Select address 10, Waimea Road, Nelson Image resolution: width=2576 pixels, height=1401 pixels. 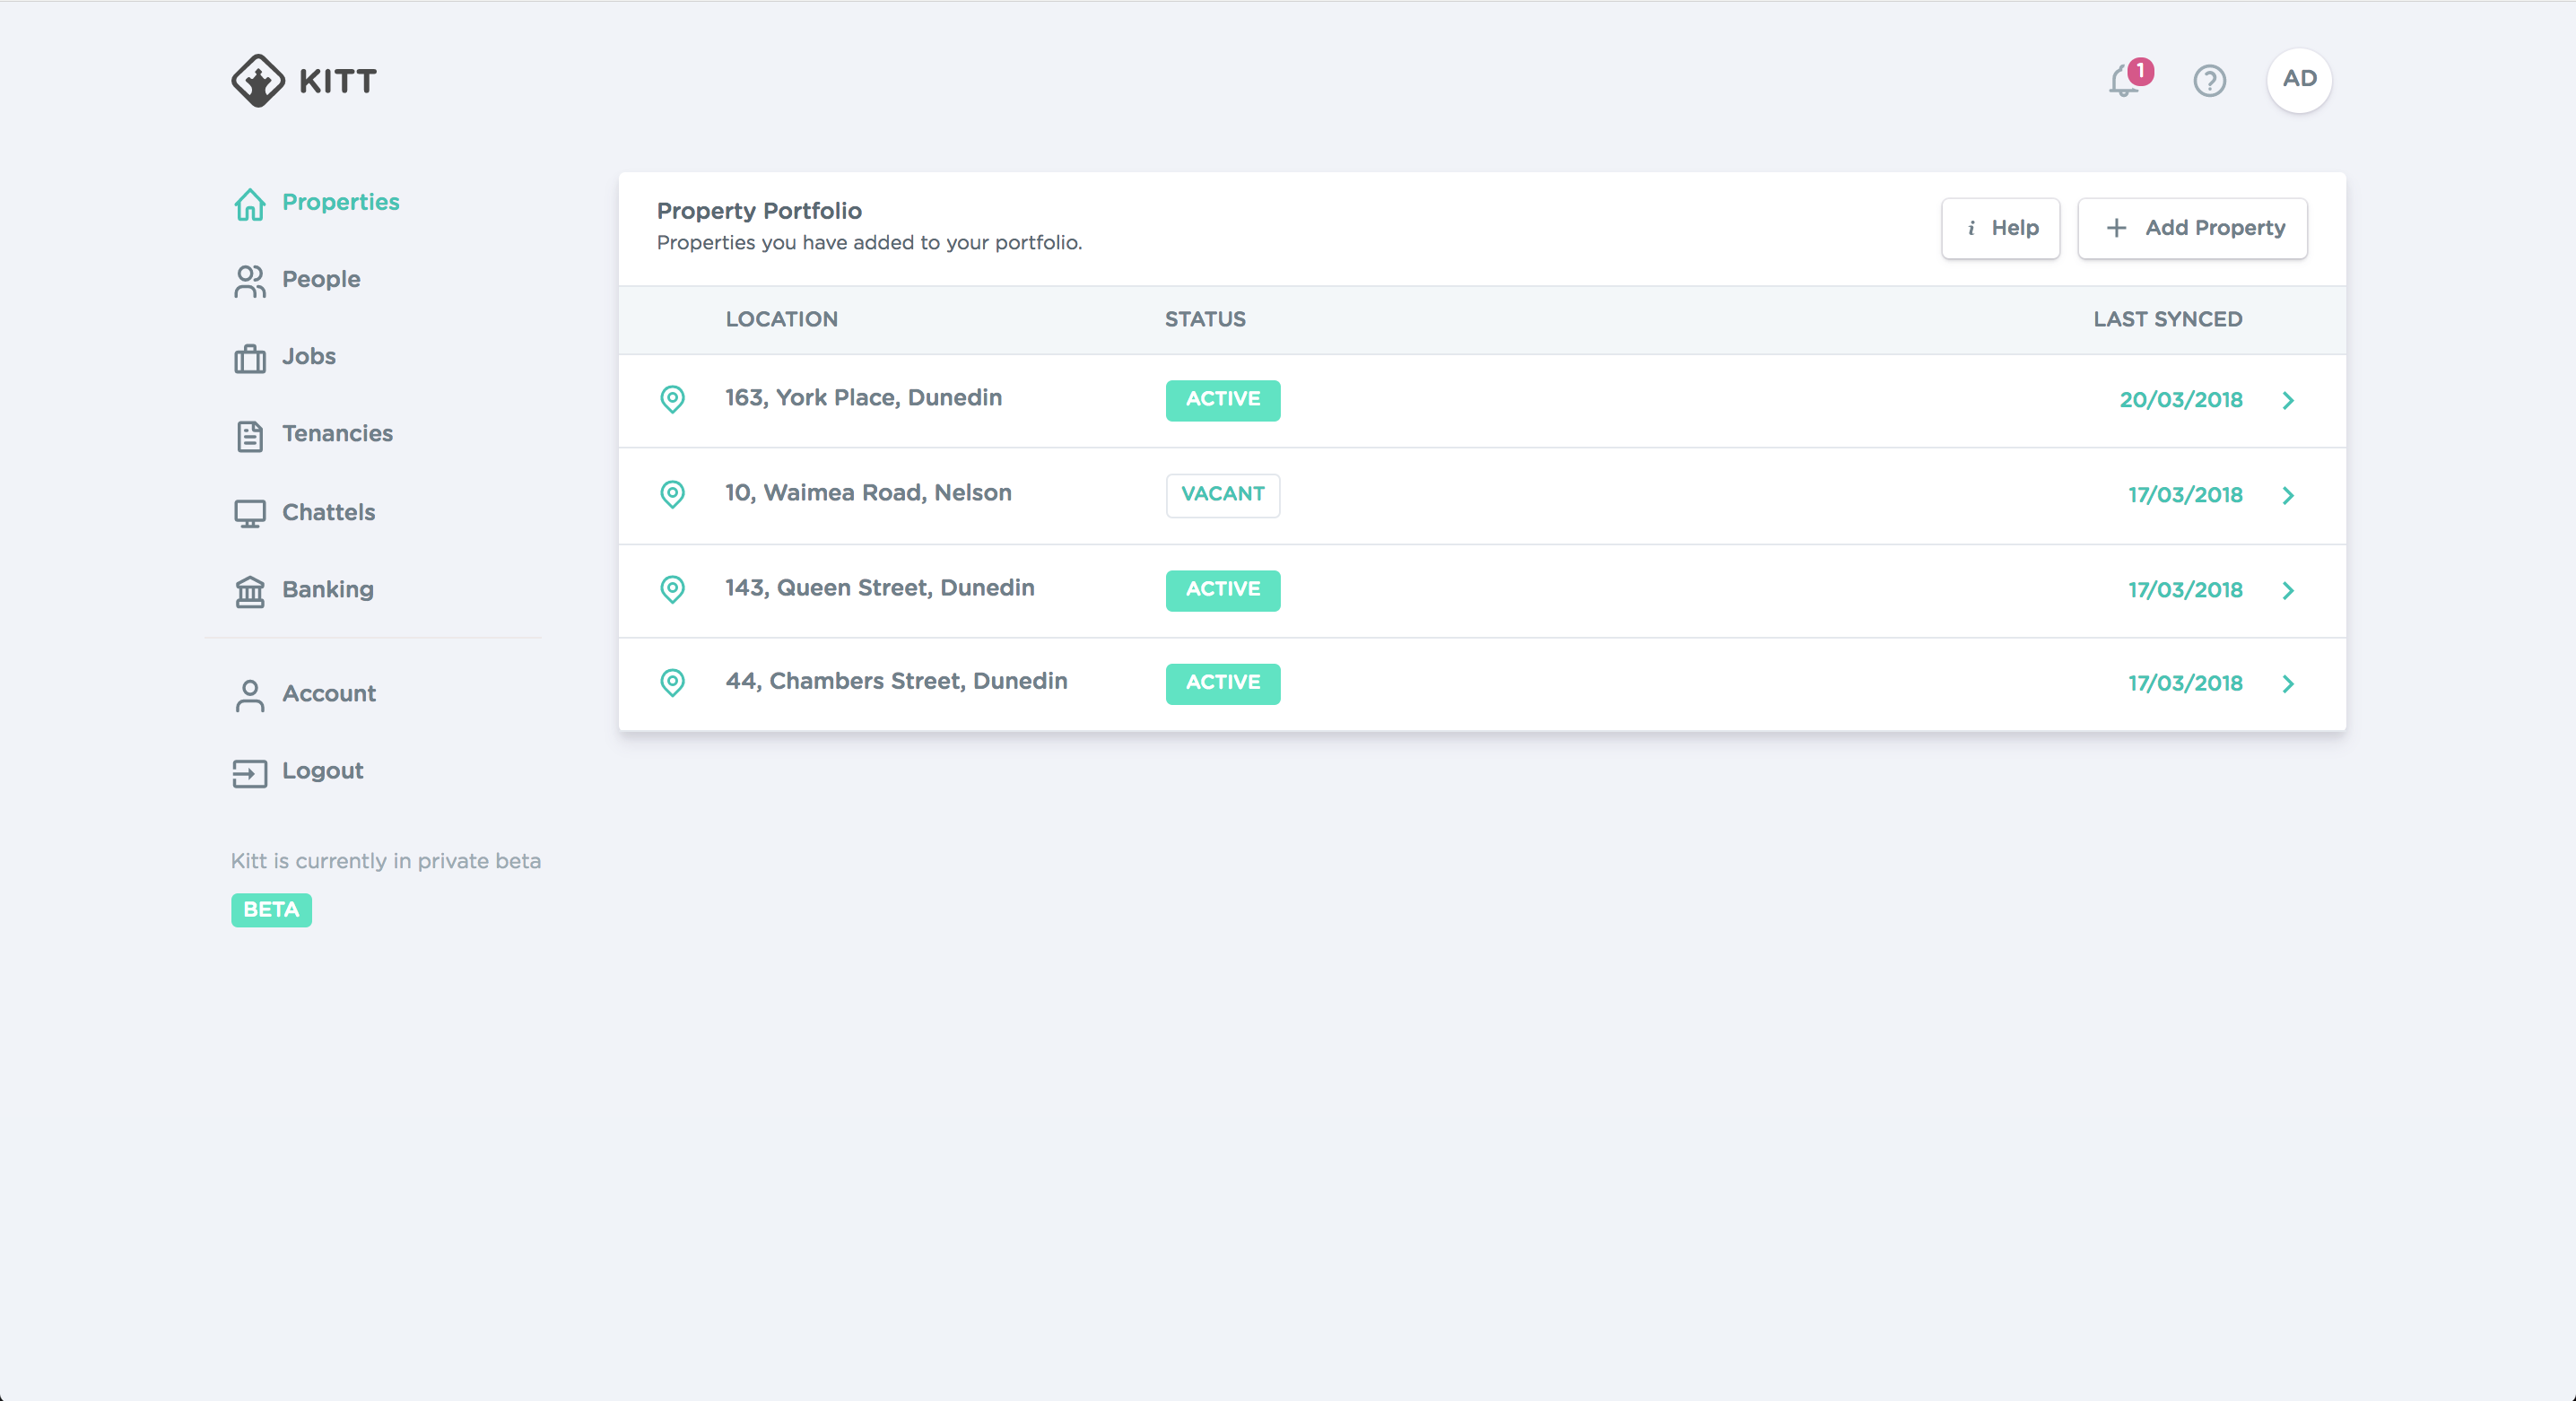click(x=868, y=492)
